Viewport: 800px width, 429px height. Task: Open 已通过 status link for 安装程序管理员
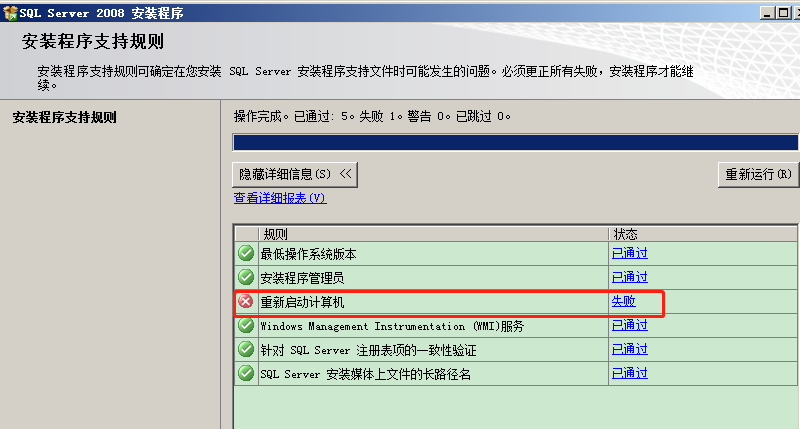630,277
